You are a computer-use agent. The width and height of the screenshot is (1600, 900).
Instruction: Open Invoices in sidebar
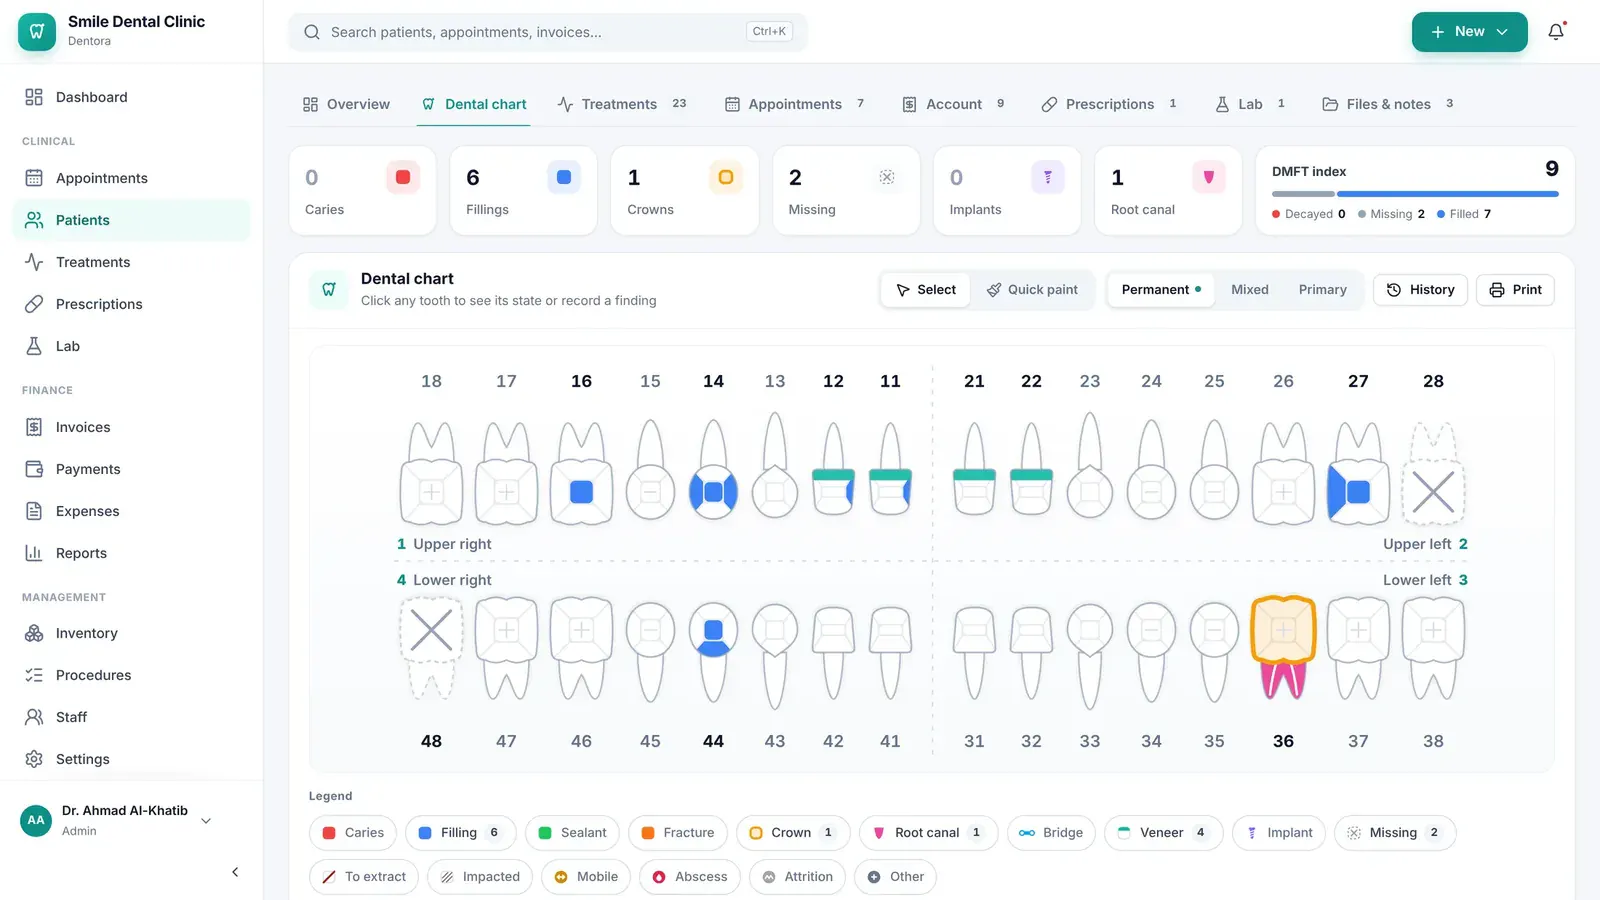(x=131, y=427)
